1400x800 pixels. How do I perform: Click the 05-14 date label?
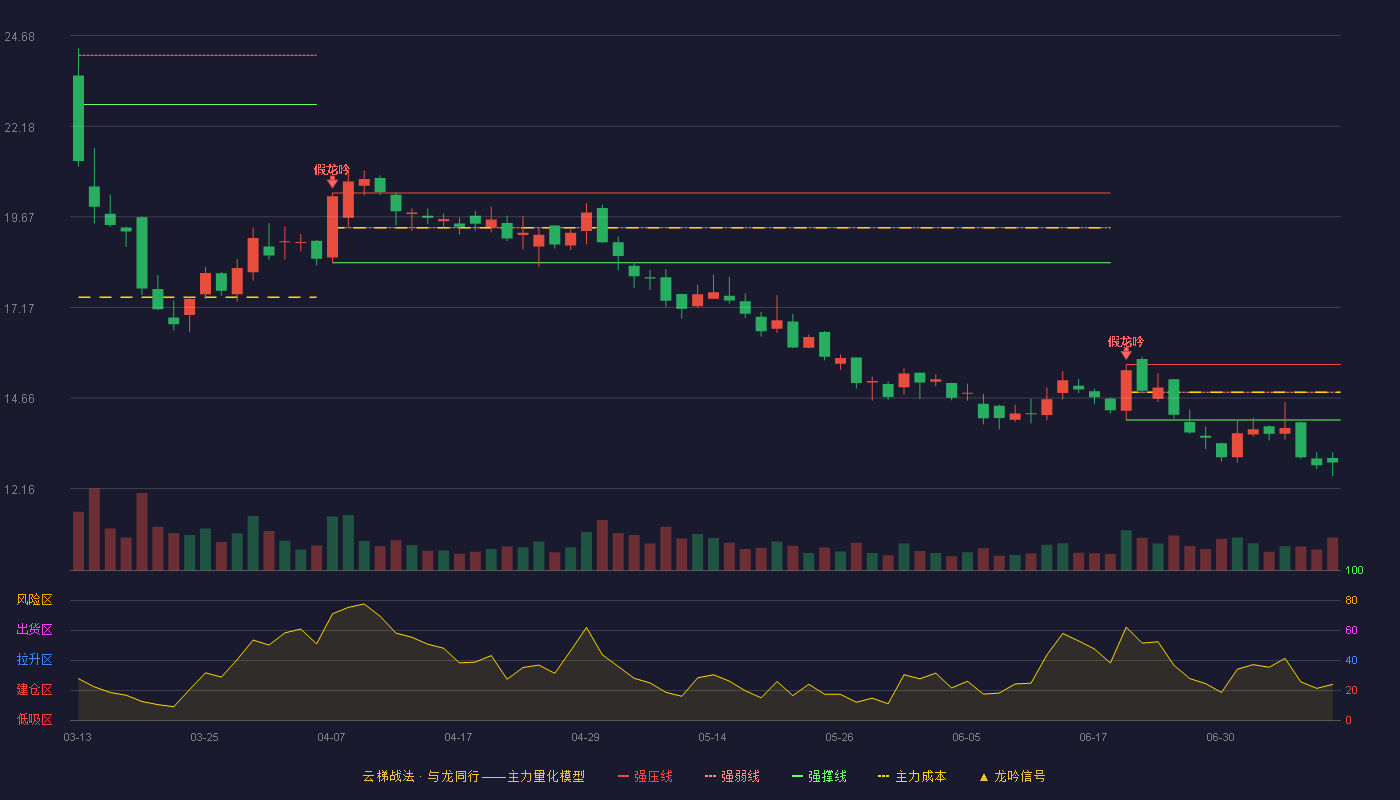(712, 737)
